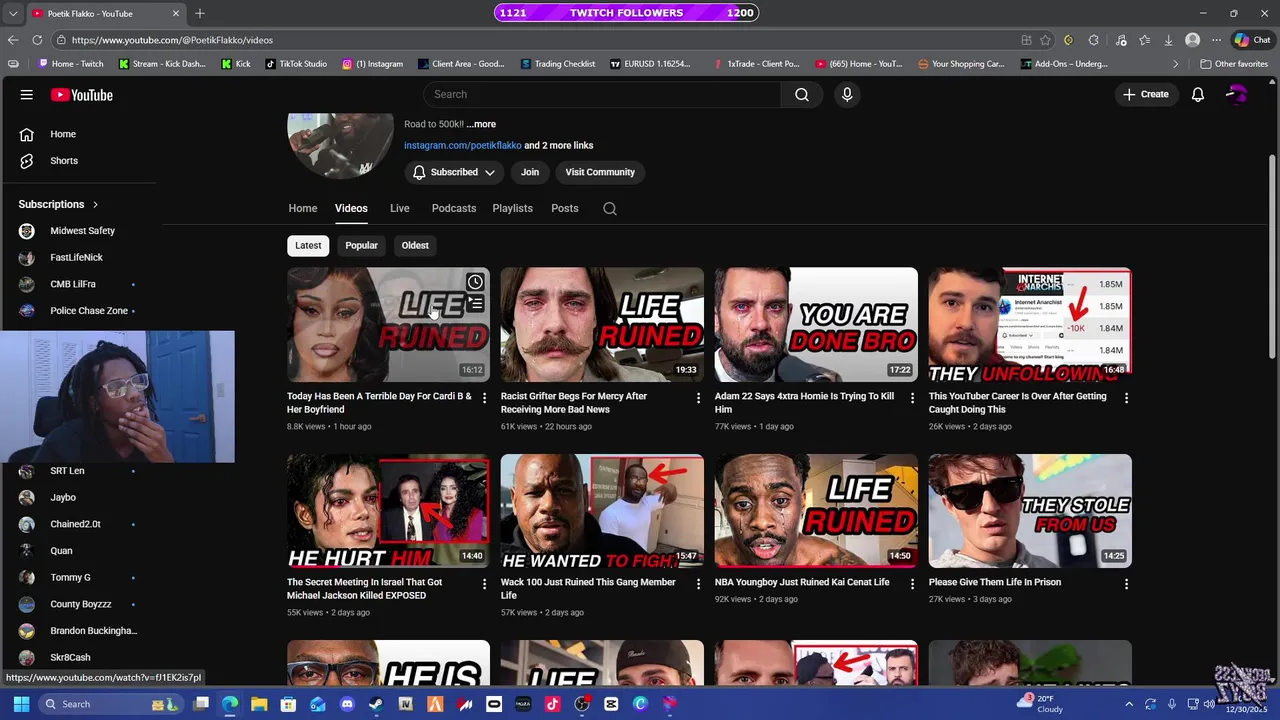This screenshot has width=1280, height=720.
Task: Open the tab list dropdown arrow
Action: (x=13, y=13)
